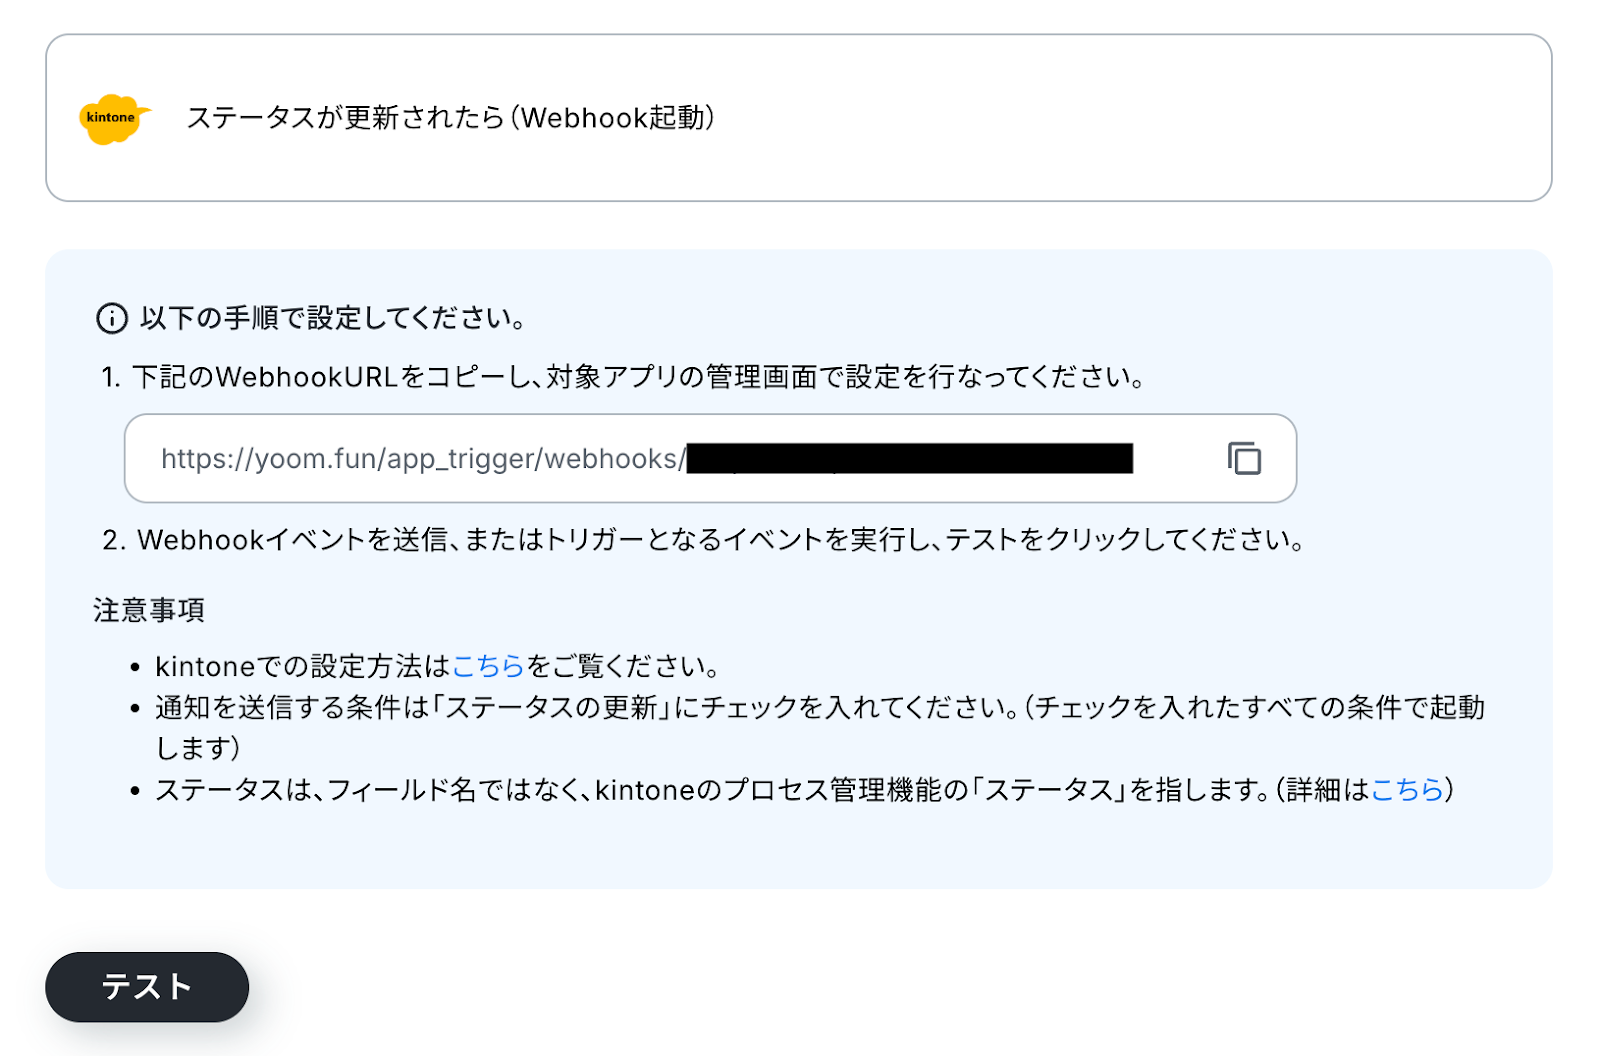Click the 注意事項 heading
Viewport: 1600px width, 1056px height.
click(149, 610)
